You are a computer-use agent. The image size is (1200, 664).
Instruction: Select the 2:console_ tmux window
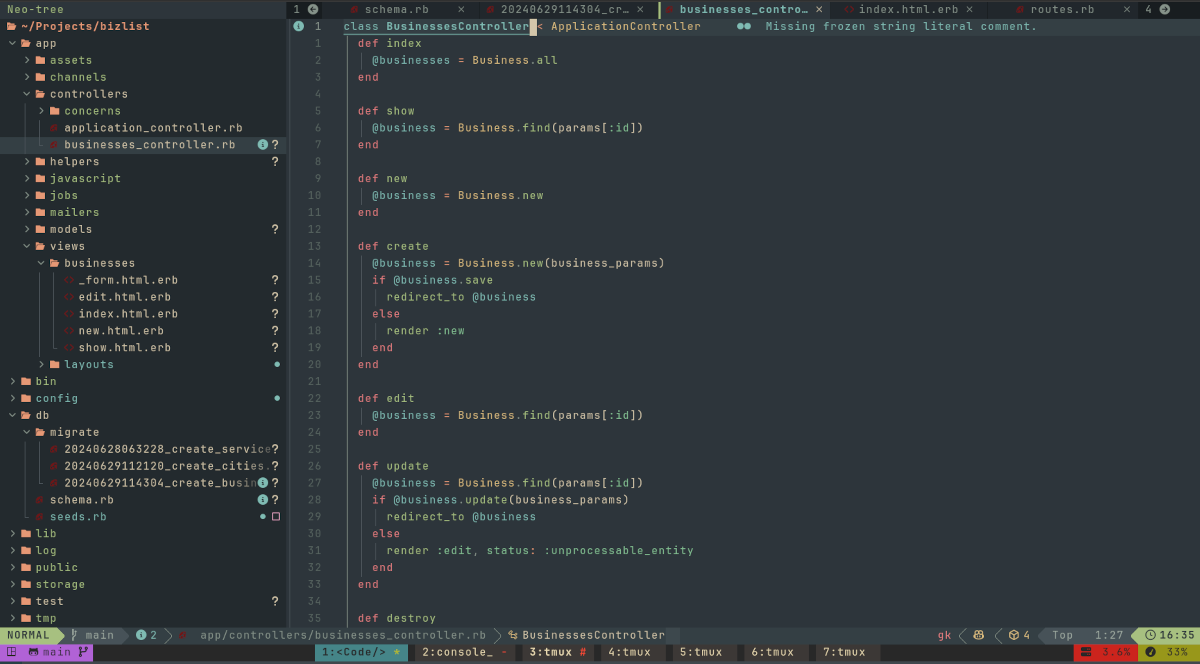point(457,651)
